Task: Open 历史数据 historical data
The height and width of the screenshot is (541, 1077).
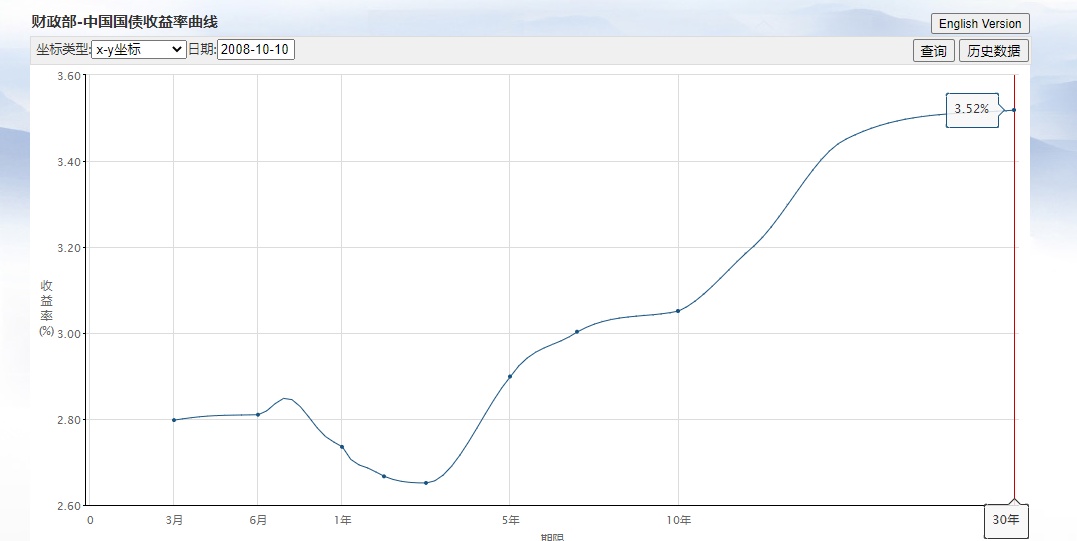Action: 993,51
